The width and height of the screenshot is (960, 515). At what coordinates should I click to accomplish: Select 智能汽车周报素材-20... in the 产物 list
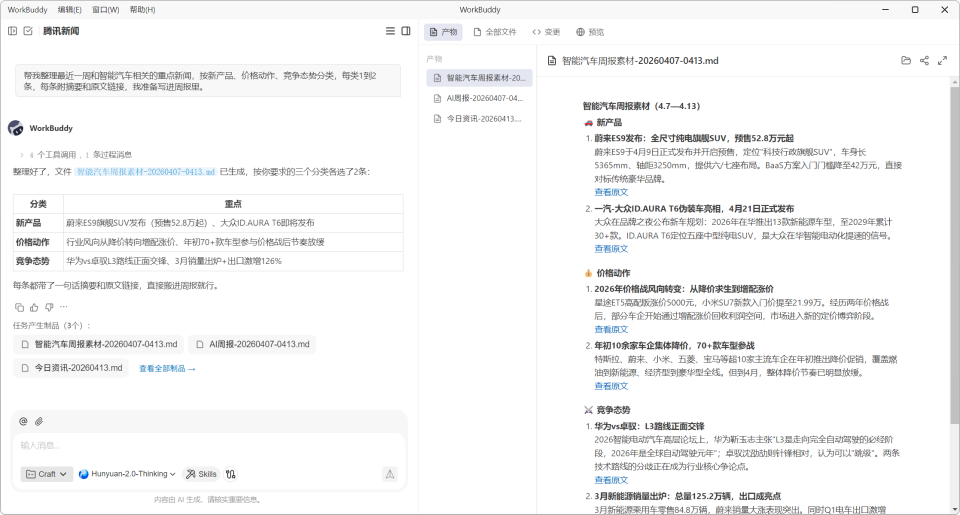(479, 78)
